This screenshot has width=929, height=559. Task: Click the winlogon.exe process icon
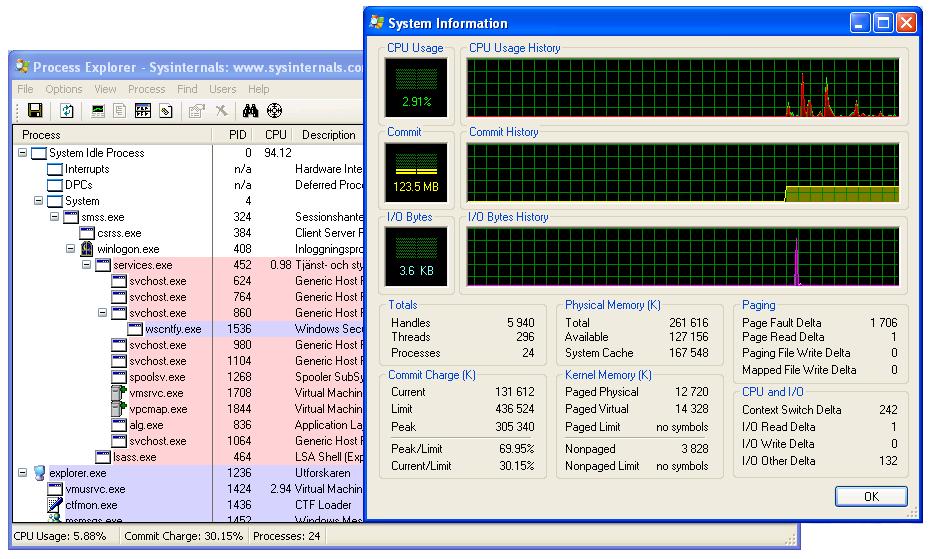tap(87, 249)
